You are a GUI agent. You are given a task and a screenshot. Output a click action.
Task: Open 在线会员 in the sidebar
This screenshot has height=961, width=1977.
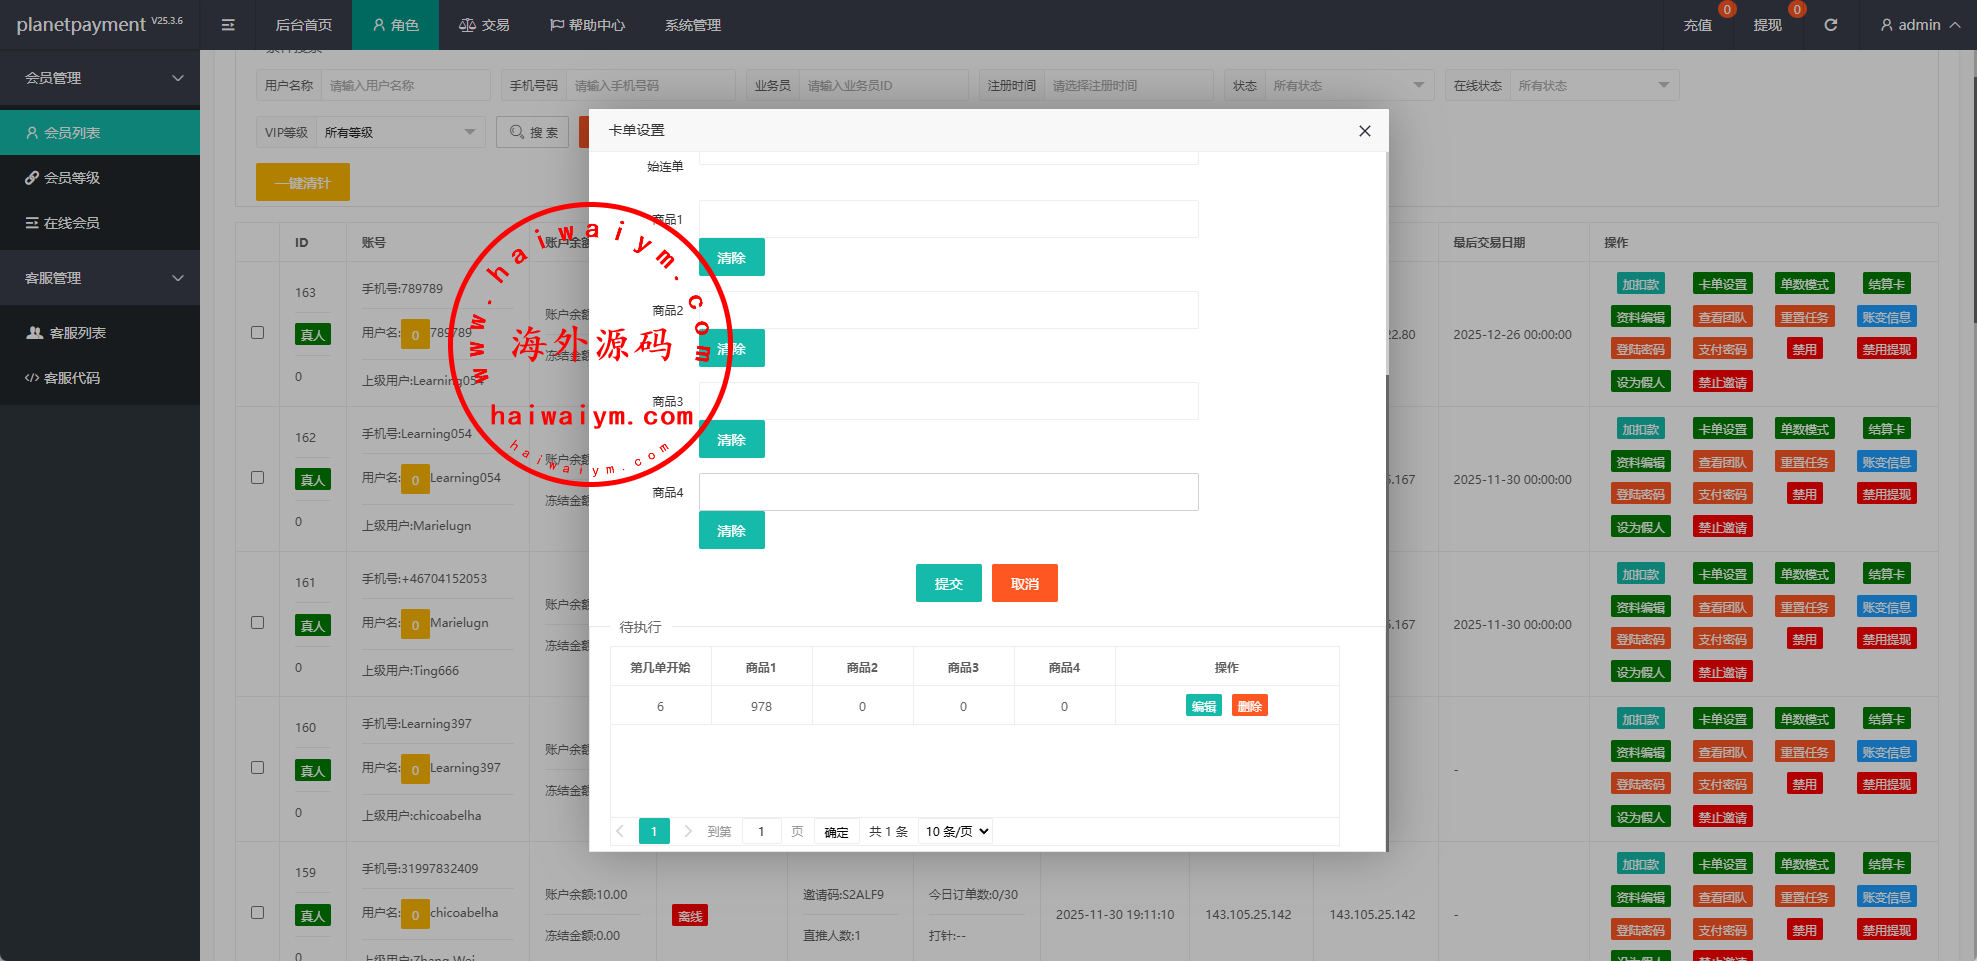[72, 223]
